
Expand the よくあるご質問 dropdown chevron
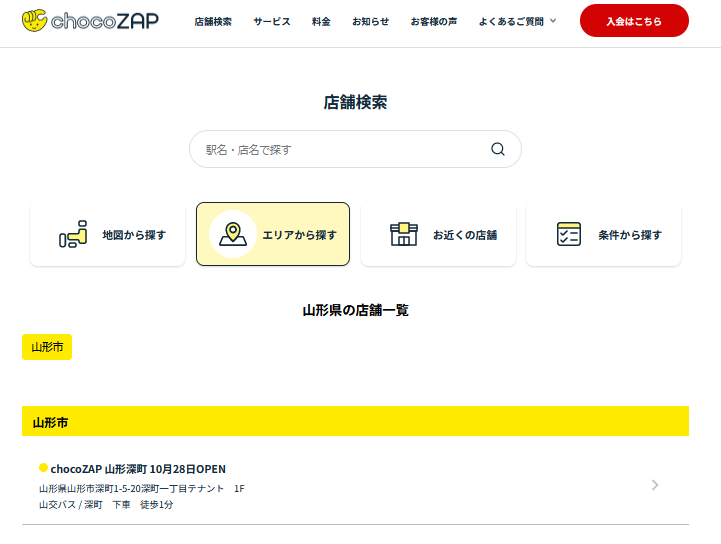[553, 21]
